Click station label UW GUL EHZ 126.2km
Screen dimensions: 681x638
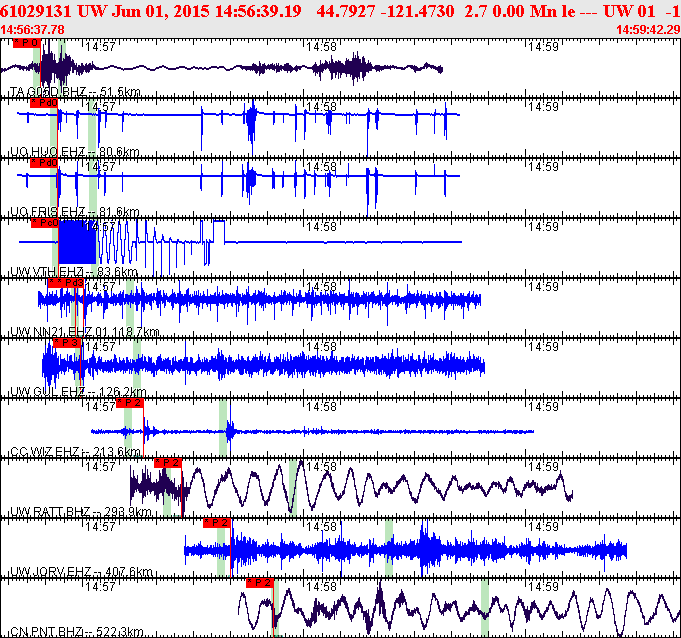pos(78,392)
